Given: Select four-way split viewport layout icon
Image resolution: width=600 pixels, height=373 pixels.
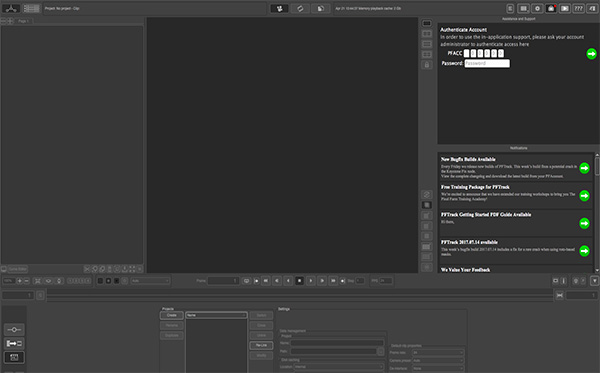Looking at the screenshot, I should (427, 54).
